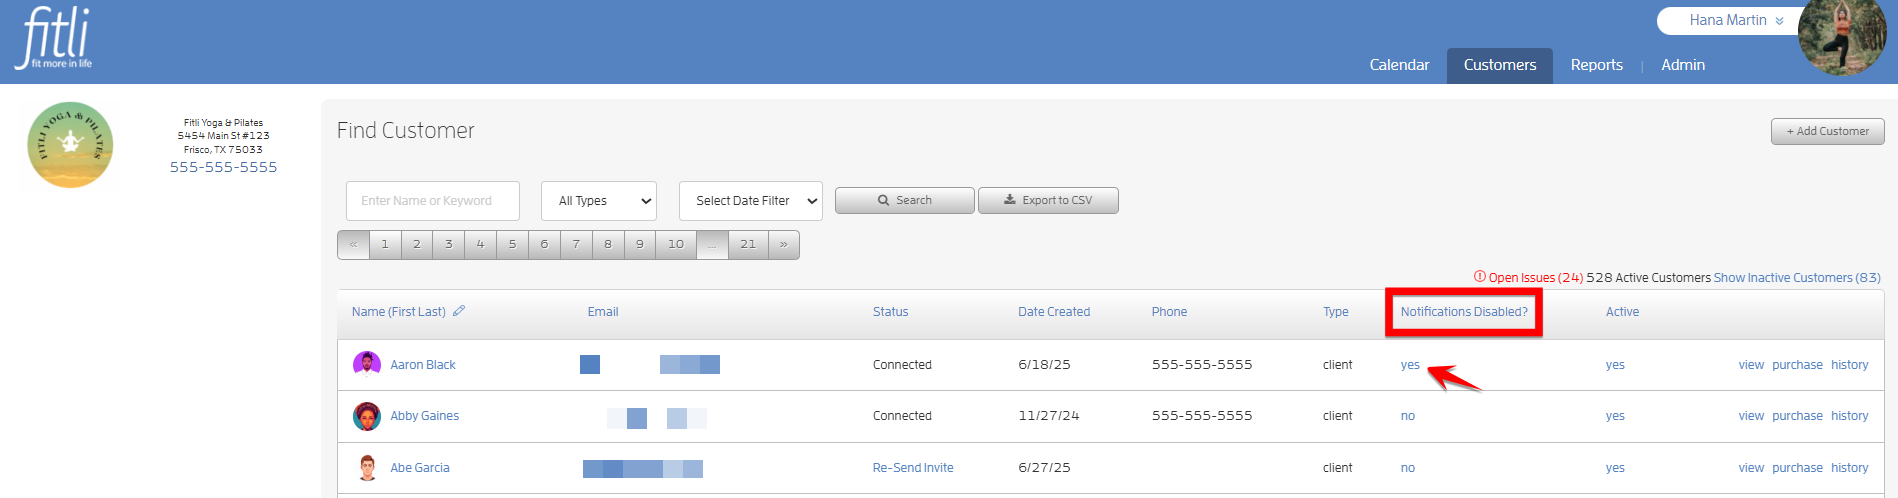Sort by Active column header
The image size is (1898, 498).
tap(1622, 312)
